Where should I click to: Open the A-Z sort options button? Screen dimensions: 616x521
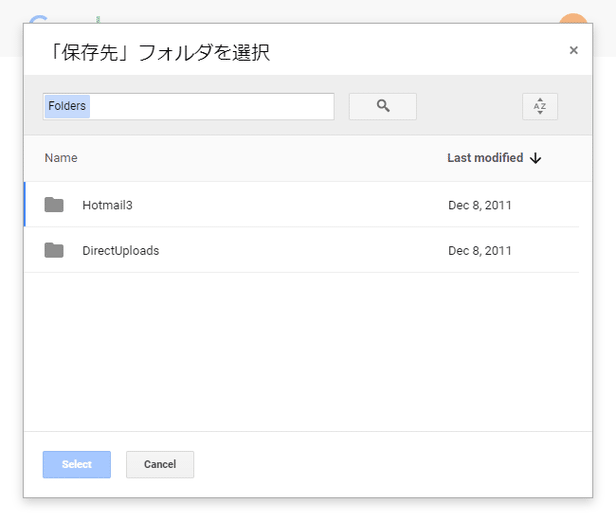point(540,106)
